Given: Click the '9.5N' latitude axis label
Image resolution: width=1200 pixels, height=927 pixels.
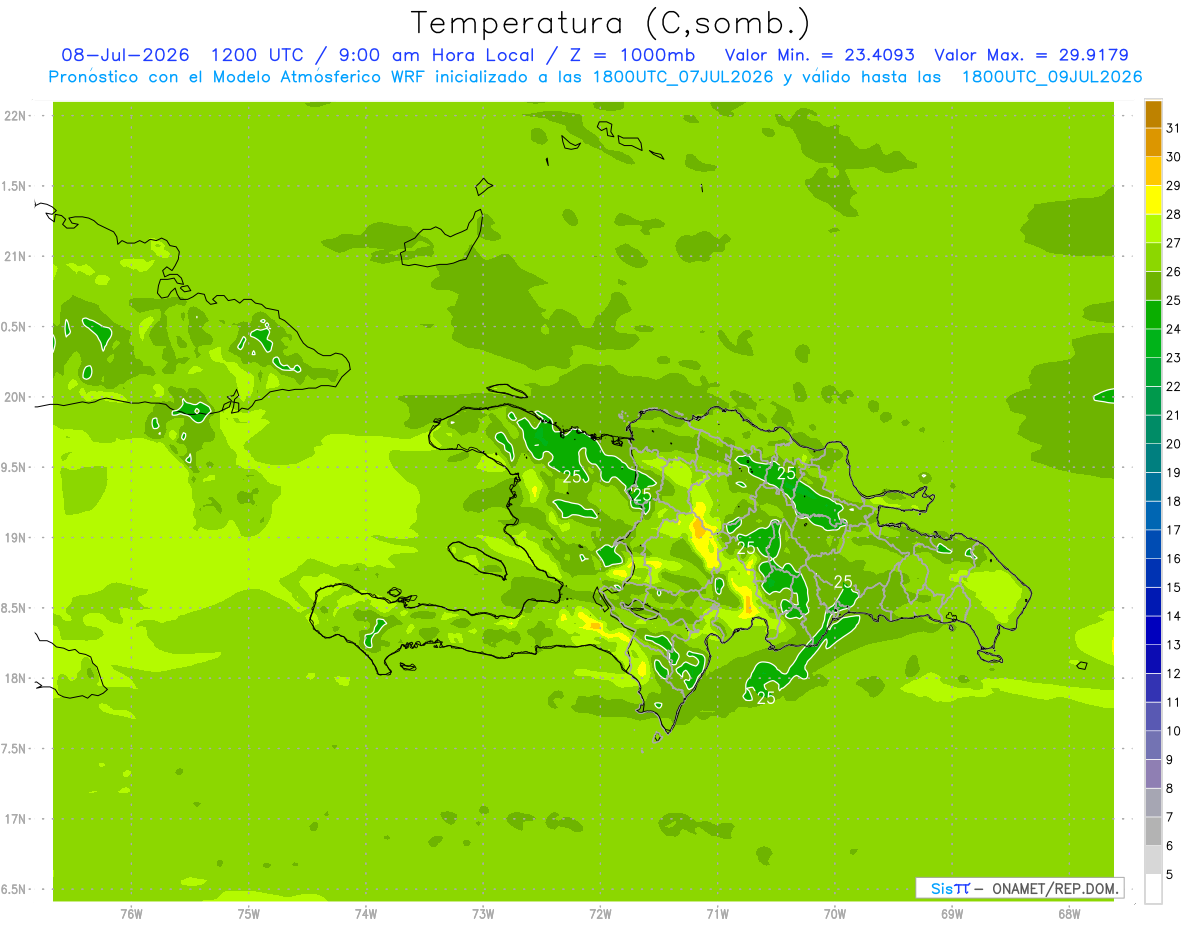Looking at the screenshot, I should (15, 467).
